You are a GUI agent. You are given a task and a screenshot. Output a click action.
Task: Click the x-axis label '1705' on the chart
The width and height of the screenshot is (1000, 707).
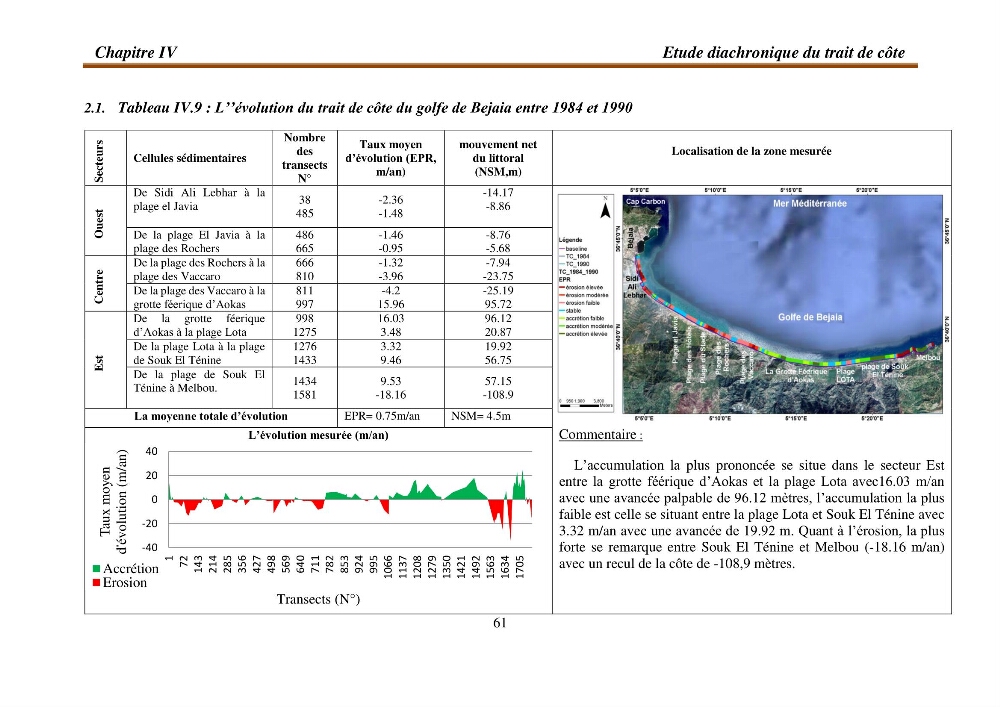520,567
